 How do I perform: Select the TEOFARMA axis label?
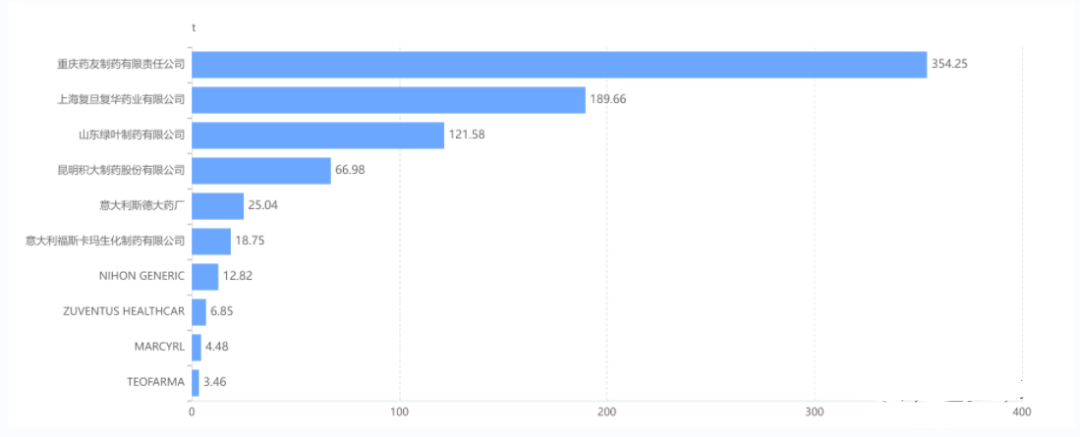(x=156, y=381)
